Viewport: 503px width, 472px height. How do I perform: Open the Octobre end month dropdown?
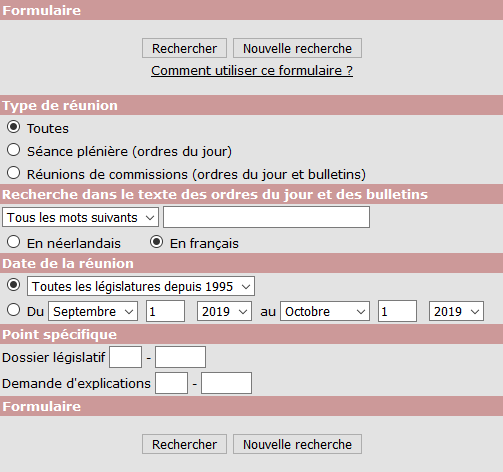325,311
